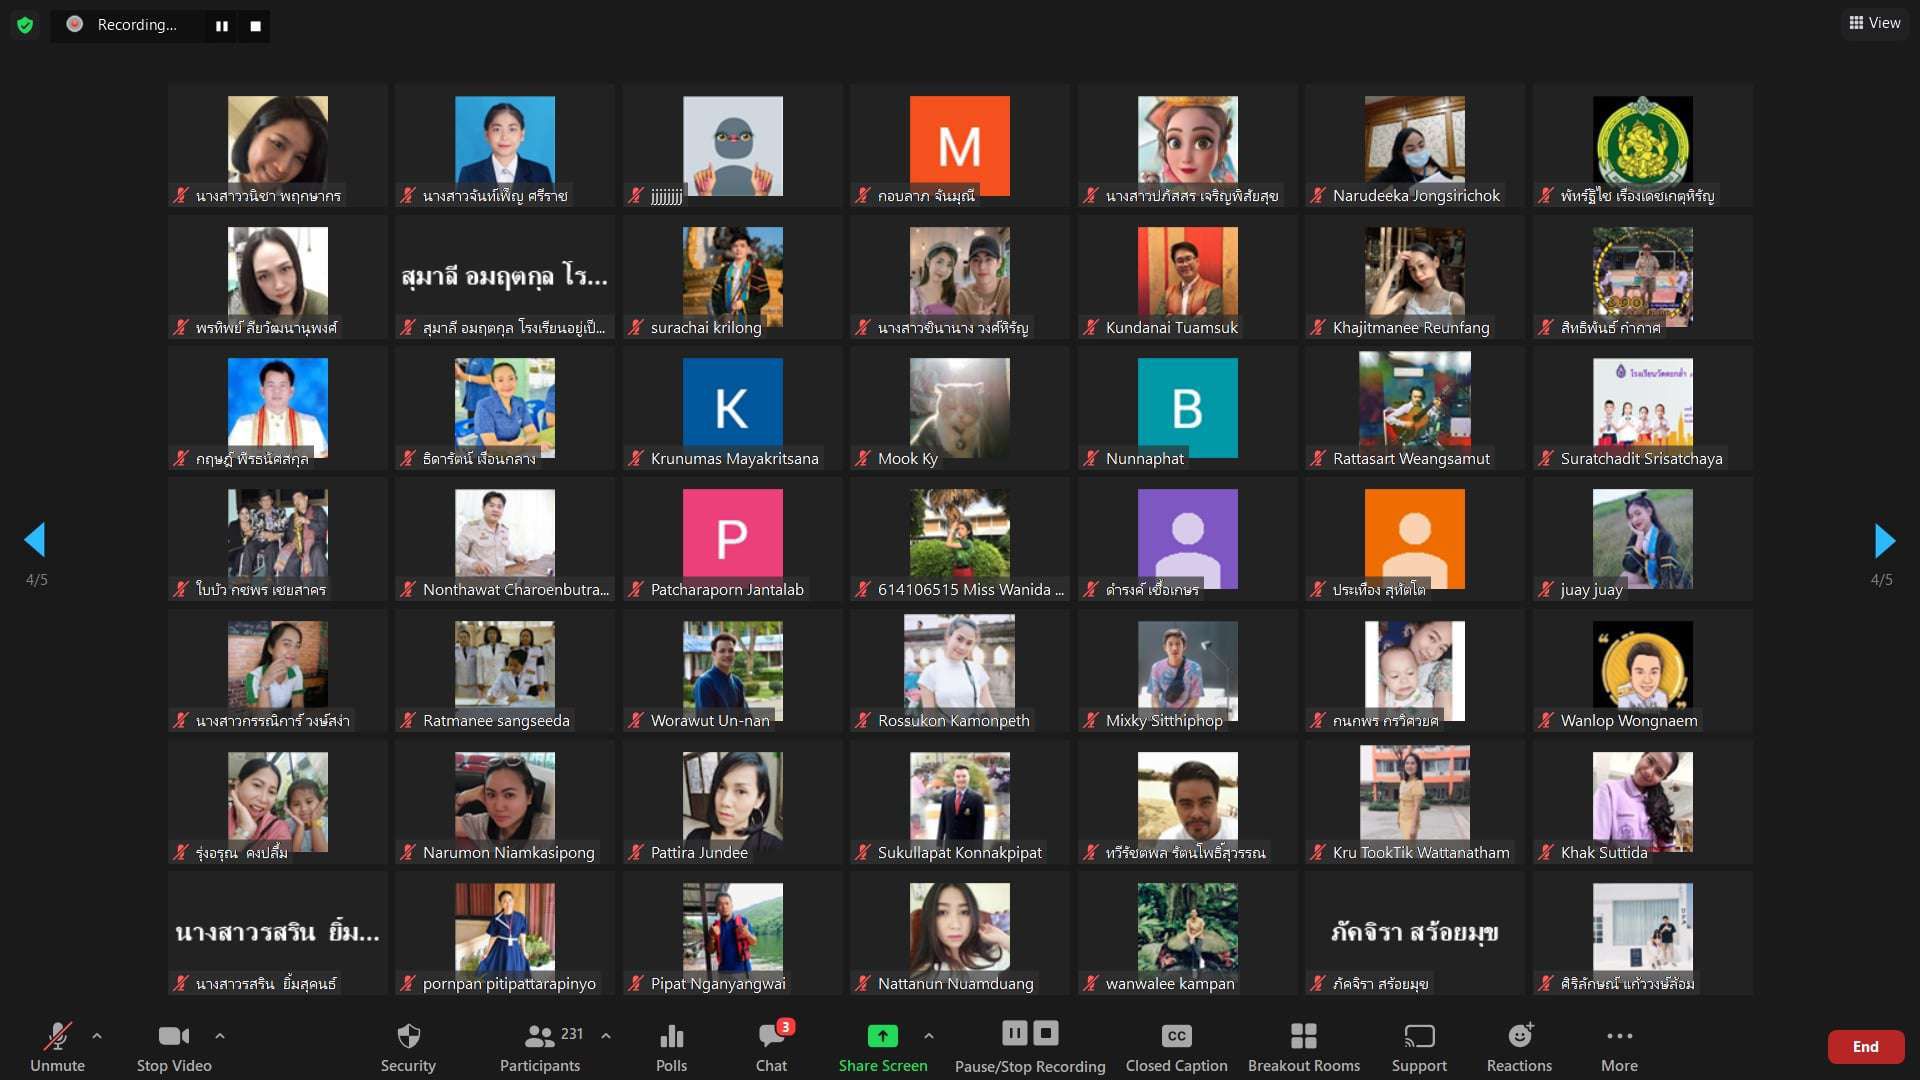Open the More options menu
1920x1080 pixels.
pyautogui.click(x=1619, y=1036)
